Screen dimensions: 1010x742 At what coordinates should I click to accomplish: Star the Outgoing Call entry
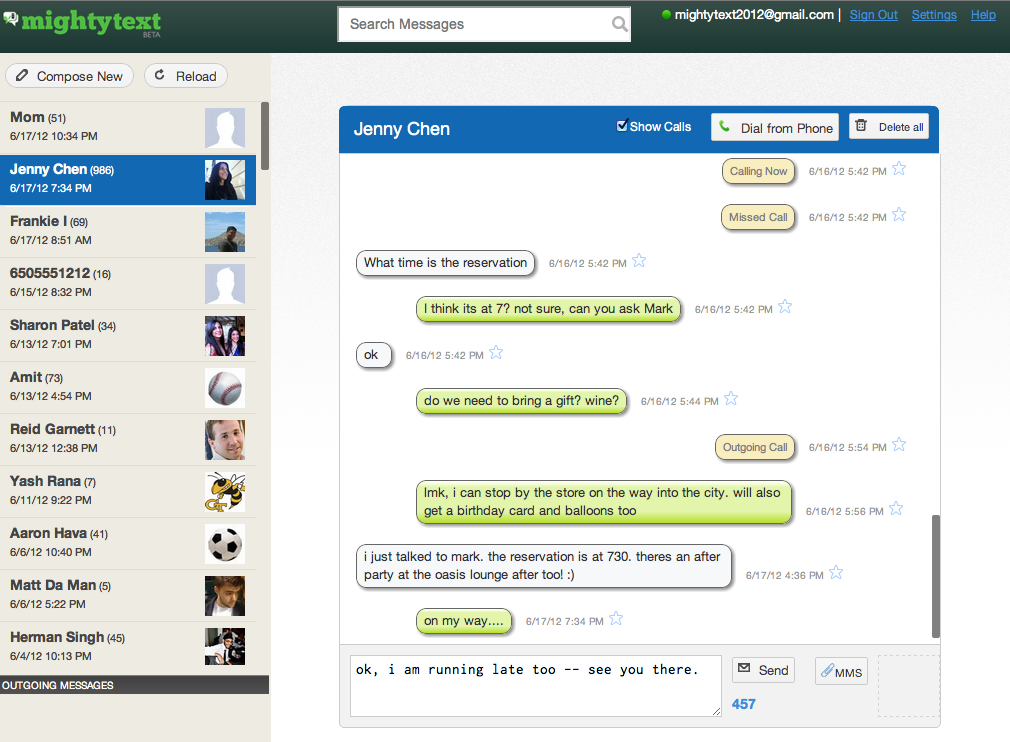899,445
